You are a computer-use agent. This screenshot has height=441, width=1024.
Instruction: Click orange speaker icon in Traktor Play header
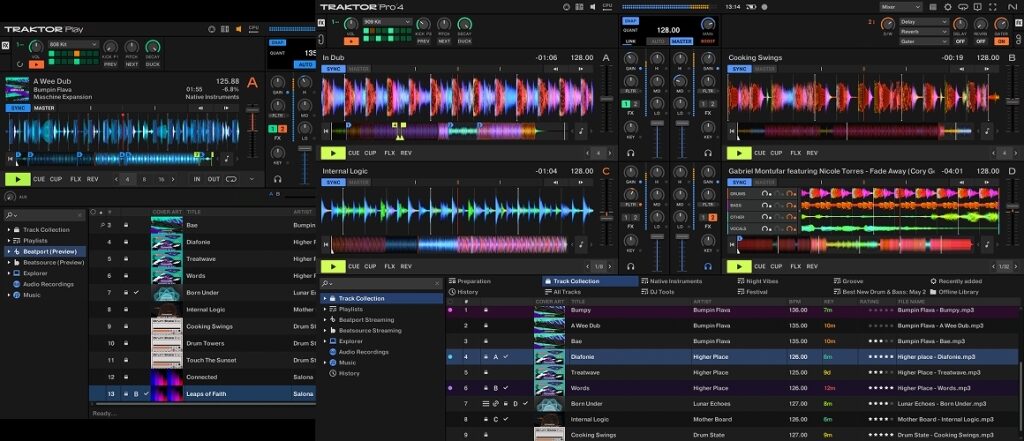[238, 29]
